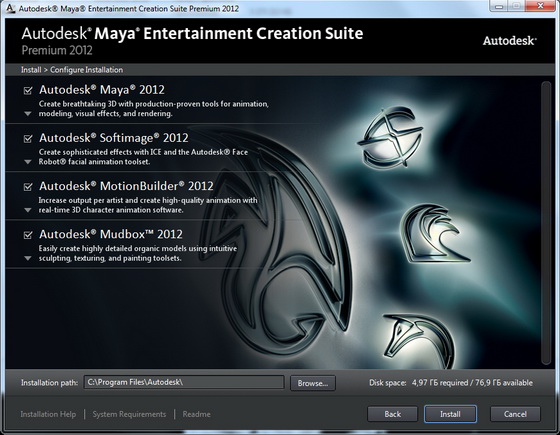Uncheck the Autodesk Mudbox 2012 checkbox
Image resolution: width=560 pixels, height=435 pixels.
[28, 235]
